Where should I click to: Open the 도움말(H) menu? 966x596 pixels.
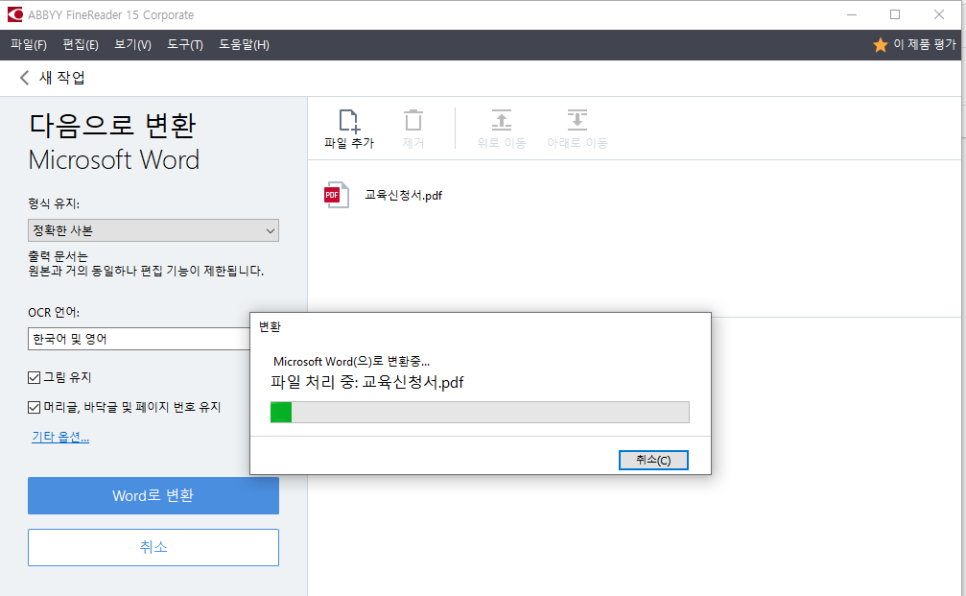coord(244,44)
